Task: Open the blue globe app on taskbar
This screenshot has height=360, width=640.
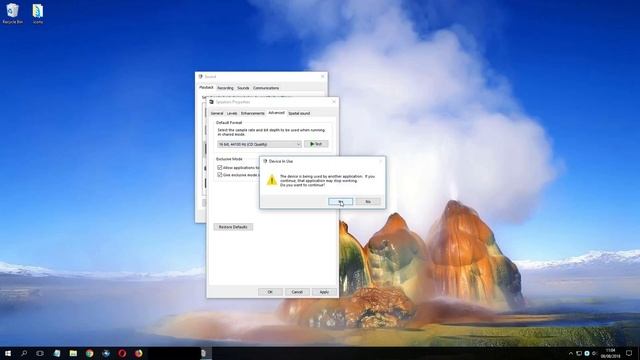Action: click(106, 353)
